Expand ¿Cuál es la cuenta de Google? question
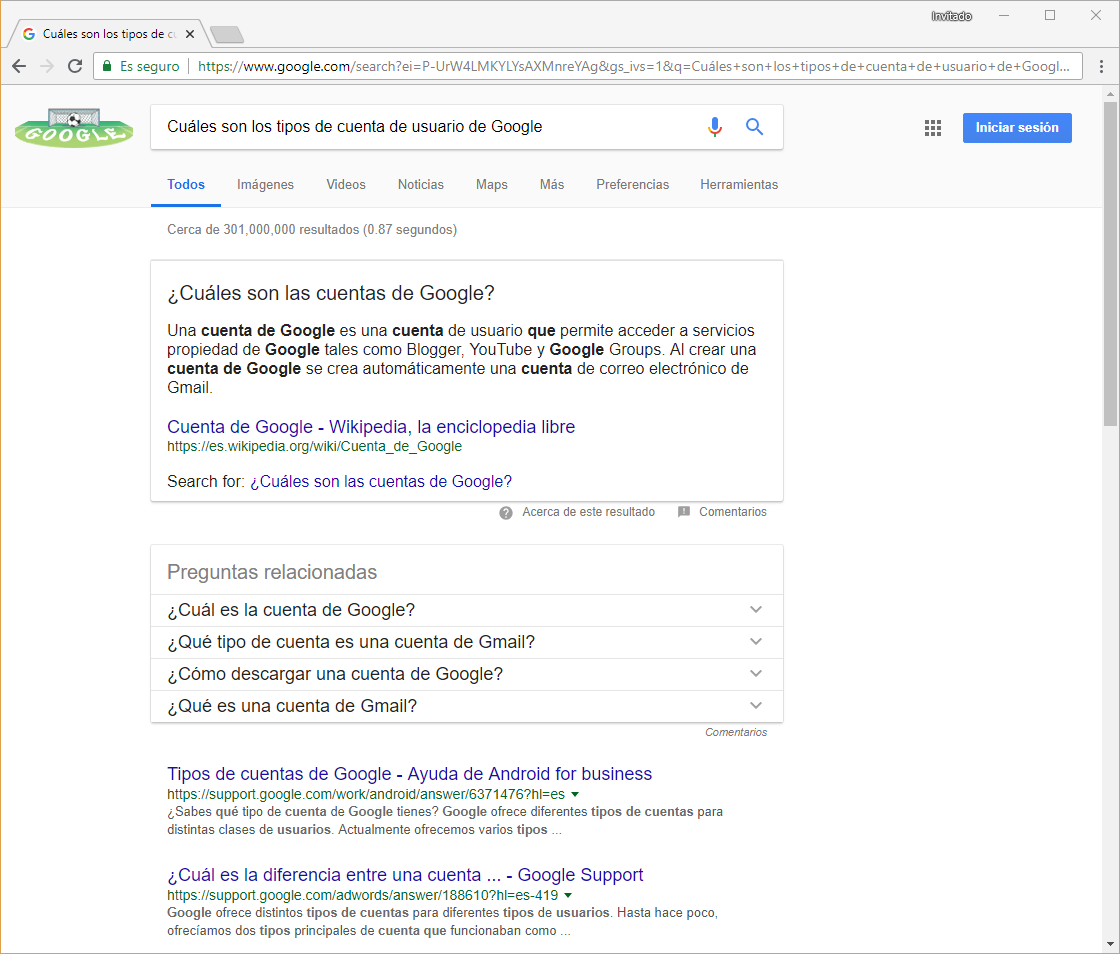1120x954 pixels. (x=467, y=611)
